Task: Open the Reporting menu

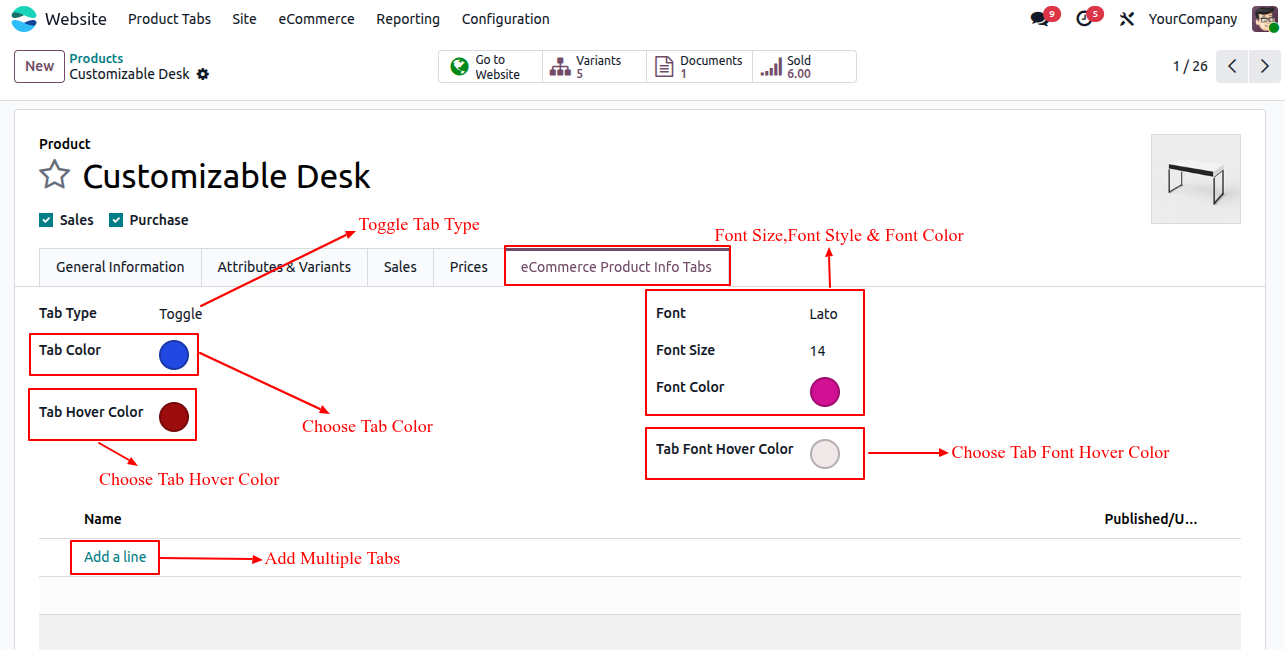Action: (x=408, y=19)
